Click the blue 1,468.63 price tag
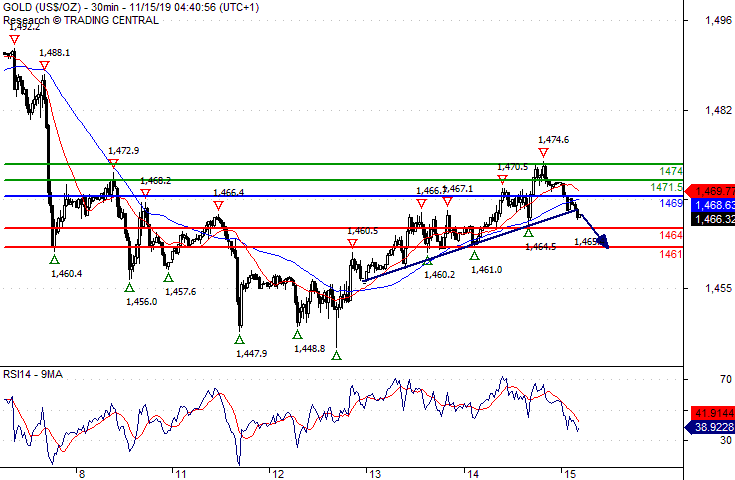 [713, 205]
